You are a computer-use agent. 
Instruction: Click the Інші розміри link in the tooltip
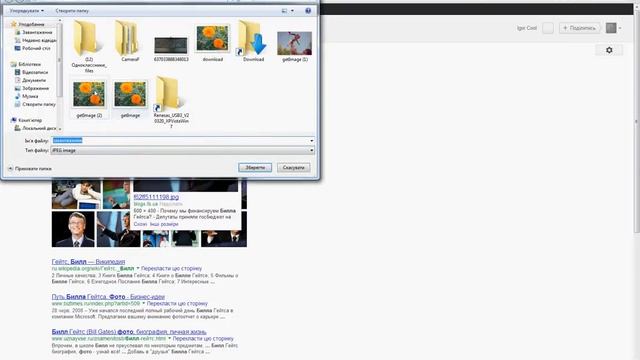164,224
